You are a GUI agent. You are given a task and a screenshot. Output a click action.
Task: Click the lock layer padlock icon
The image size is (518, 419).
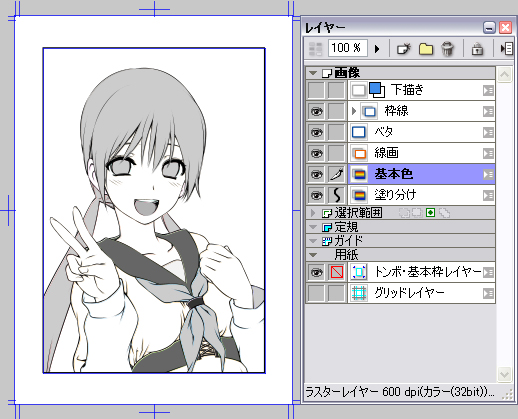pyautogui.click(x=477, y=49)
